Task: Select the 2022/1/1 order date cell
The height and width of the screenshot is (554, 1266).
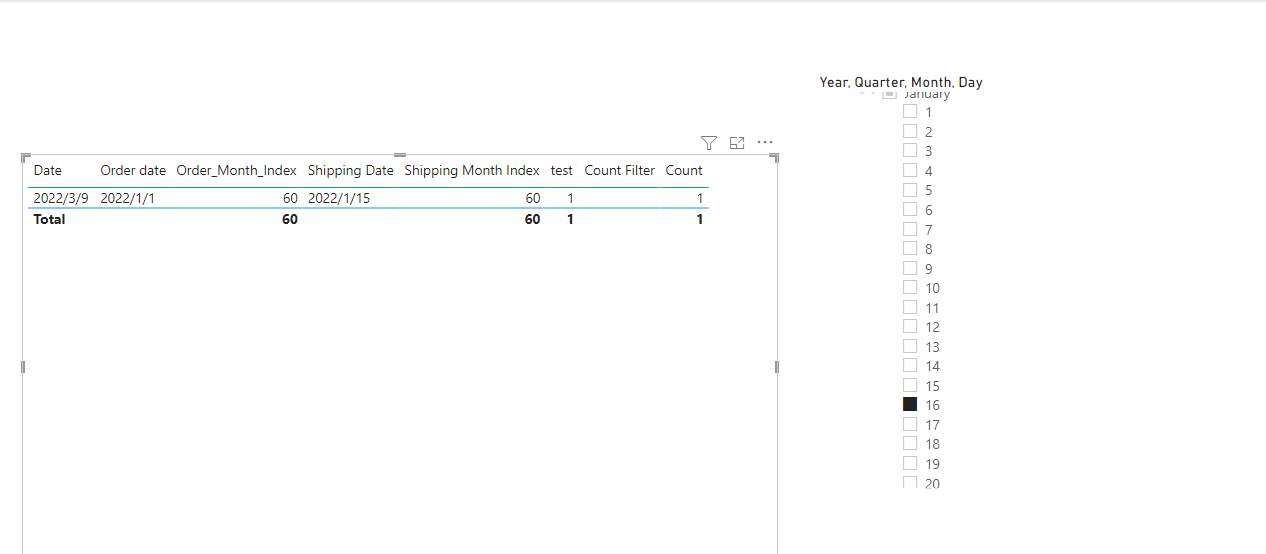Action: pyautogui.click(x=127, y=198)
